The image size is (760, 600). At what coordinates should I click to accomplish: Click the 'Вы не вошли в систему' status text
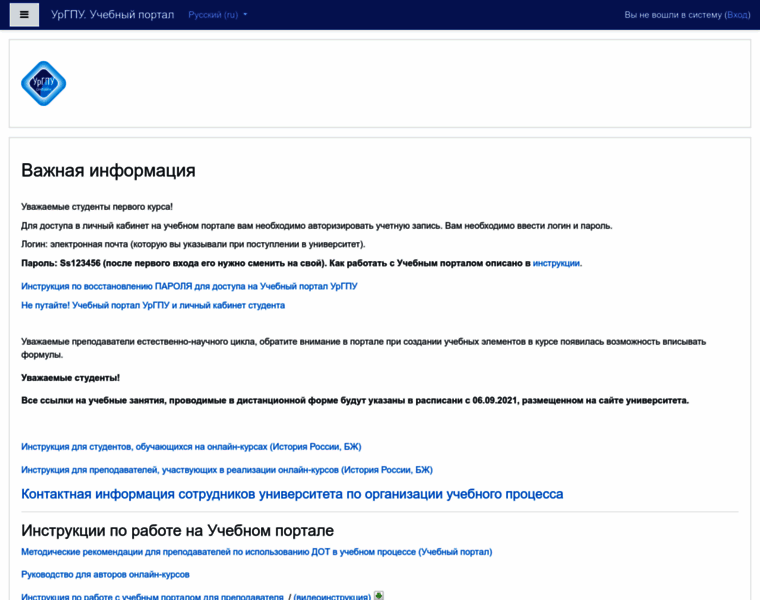click(672, 15)
